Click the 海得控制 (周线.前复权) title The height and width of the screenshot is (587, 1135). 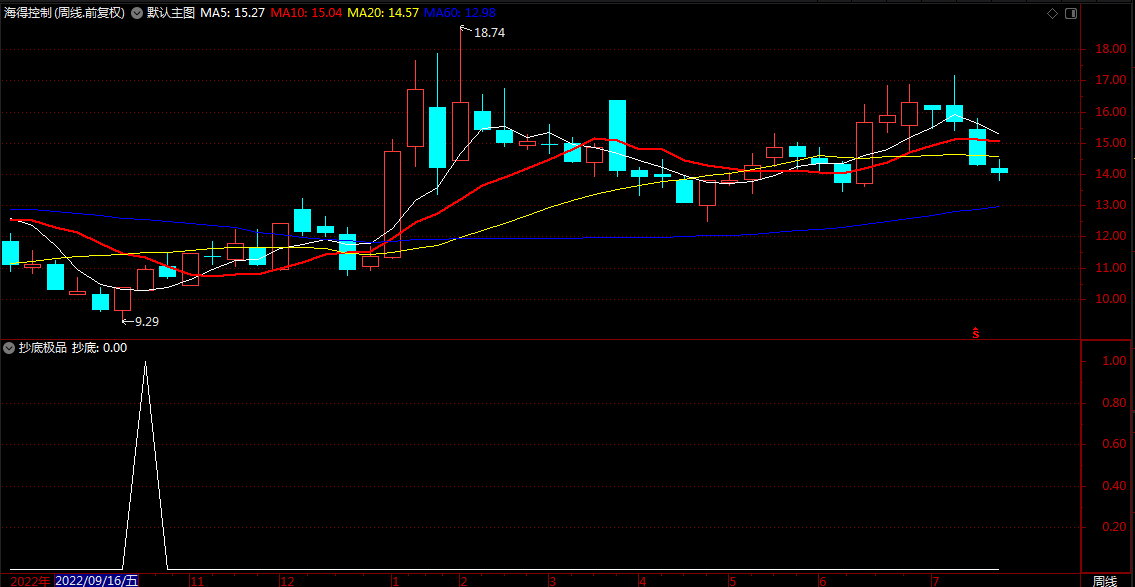click(x=64, y=13)
